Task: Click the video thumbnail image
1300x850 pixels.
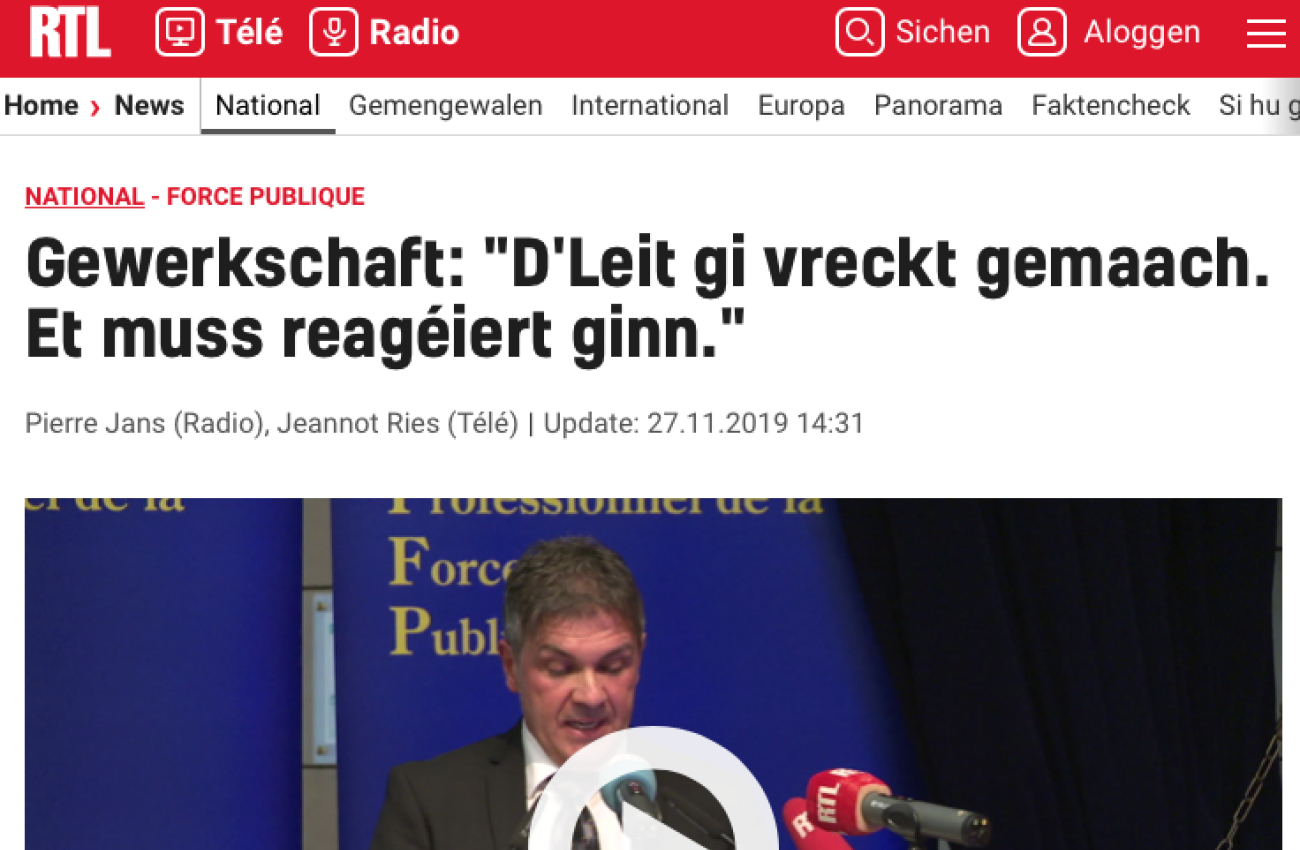Action: click(x=653, y=674)
